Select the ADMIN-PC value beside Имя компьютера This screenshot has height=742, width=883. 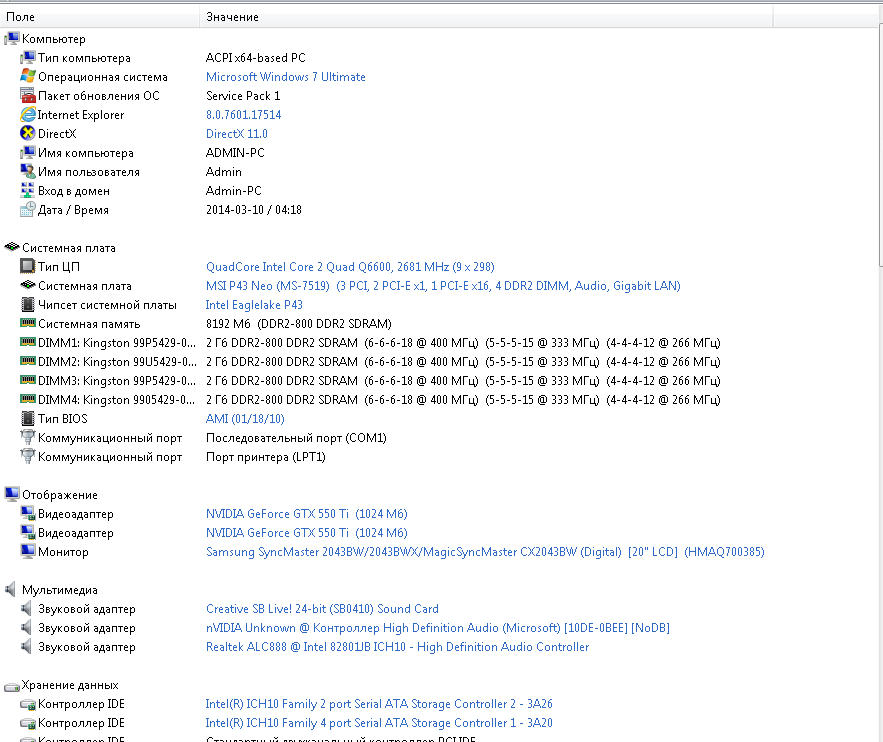pos(235,153)
